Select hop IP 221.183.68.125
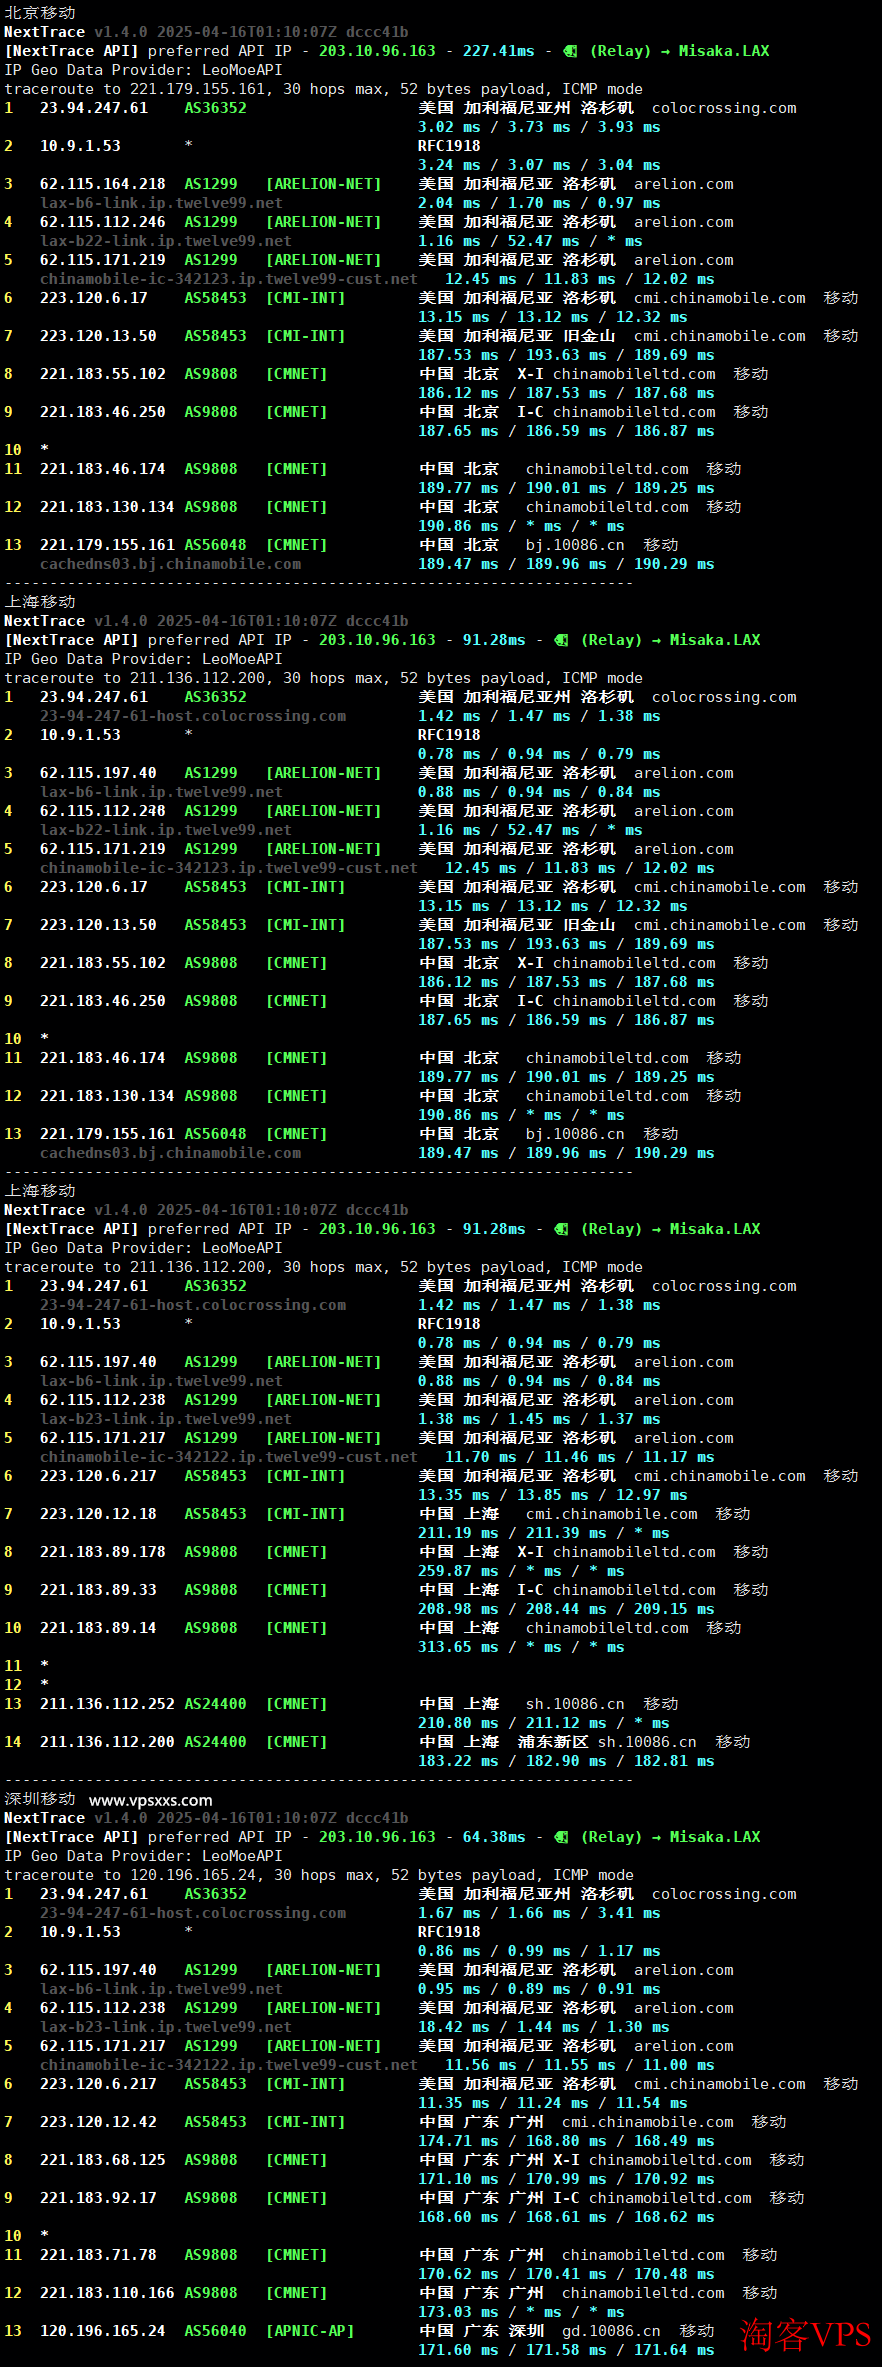This screenshot has height=2367, width=882. point(103,2160)
